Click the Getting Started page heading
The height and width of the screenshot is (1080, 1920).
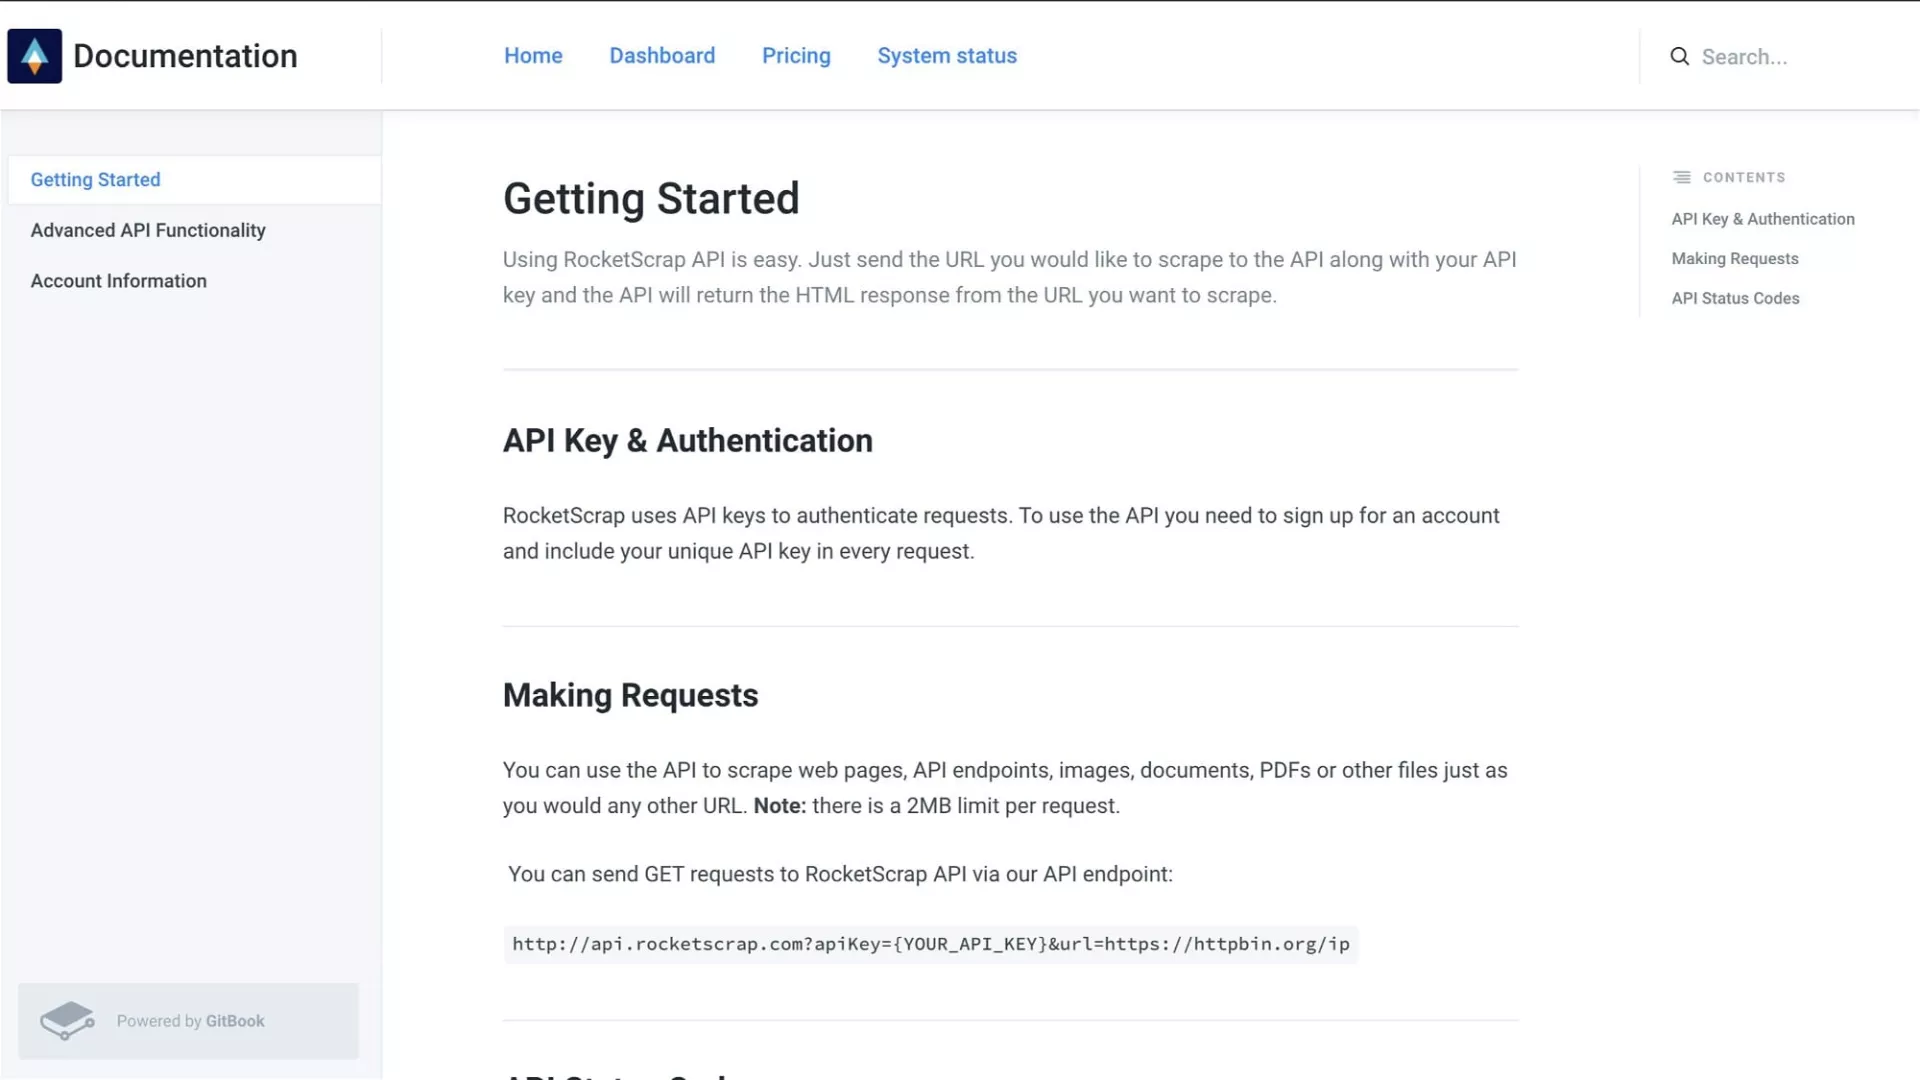point(651,198)
